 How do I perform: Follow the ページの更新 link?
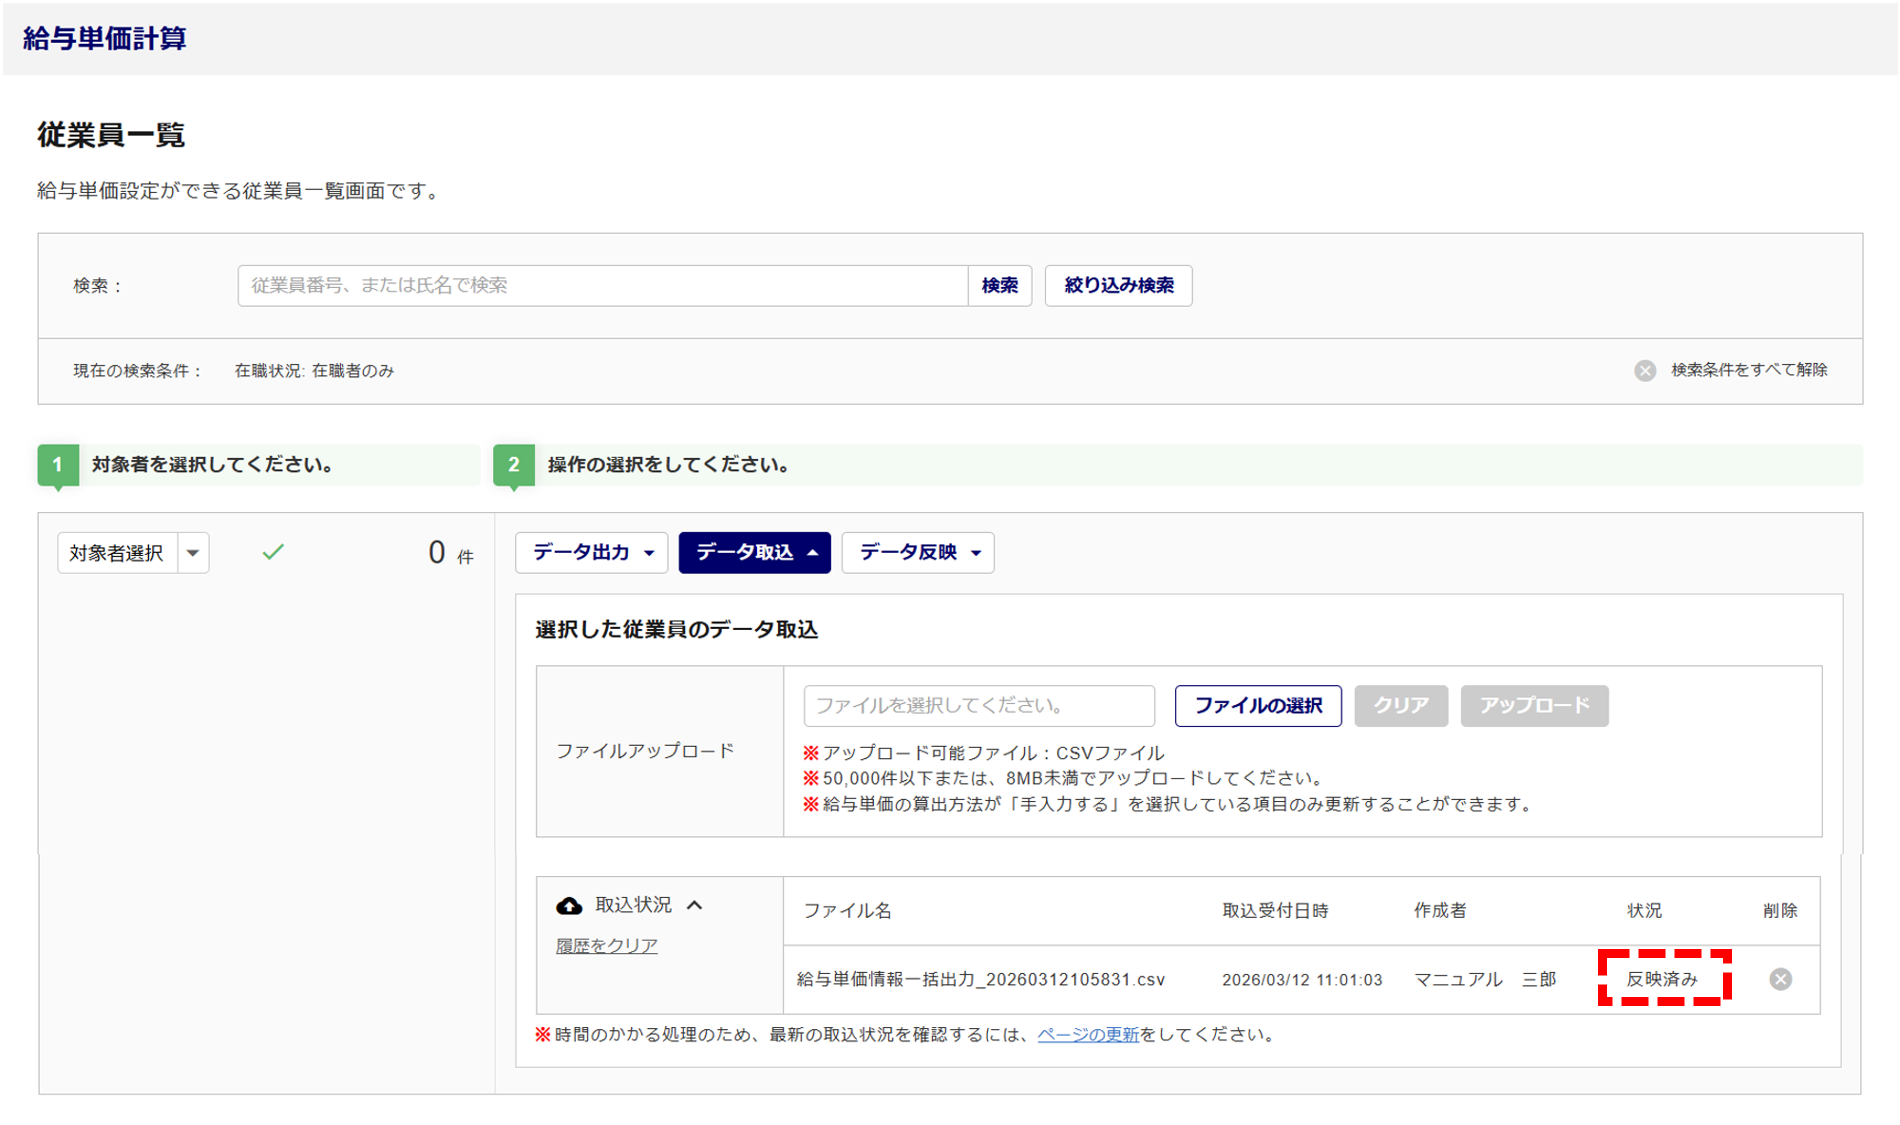point(1088,1035)
